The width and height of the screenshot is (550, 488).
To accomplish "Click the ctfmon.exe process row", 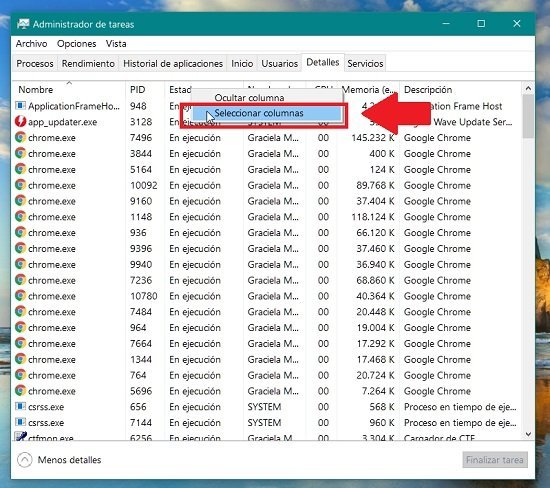I will click(x=267, y=437).
